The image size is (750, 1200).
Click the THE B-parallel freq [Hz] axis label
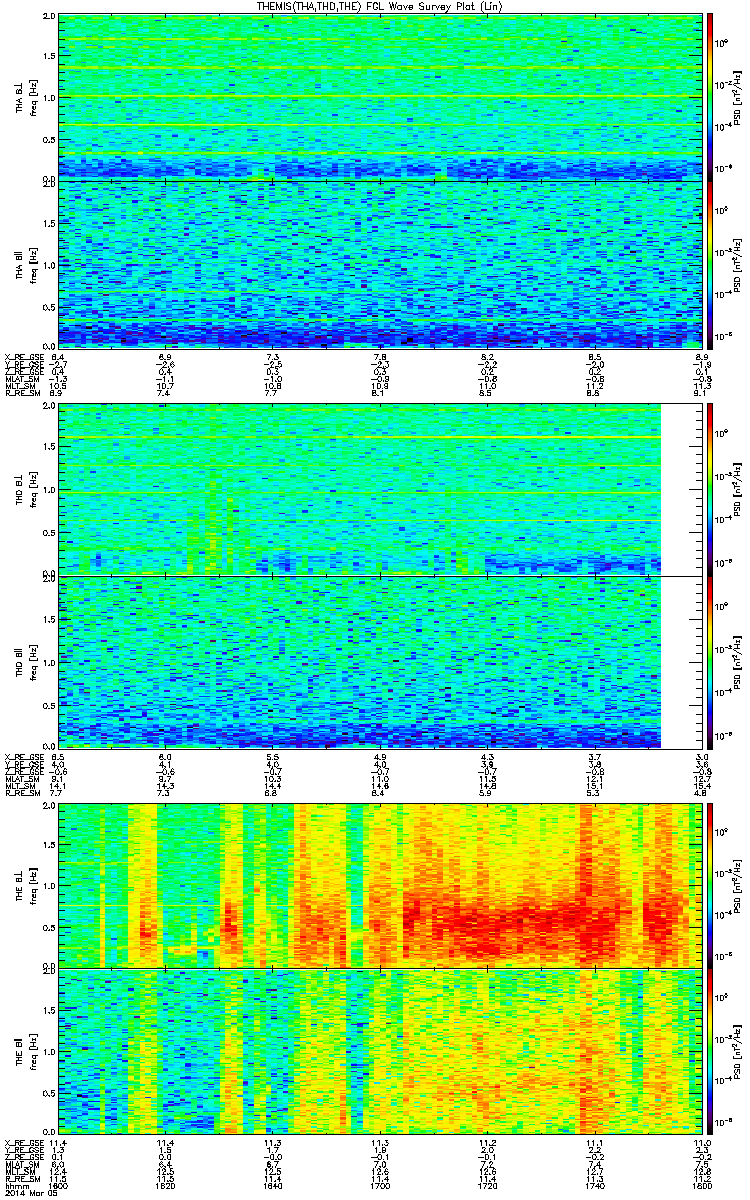click(32, 1052)
